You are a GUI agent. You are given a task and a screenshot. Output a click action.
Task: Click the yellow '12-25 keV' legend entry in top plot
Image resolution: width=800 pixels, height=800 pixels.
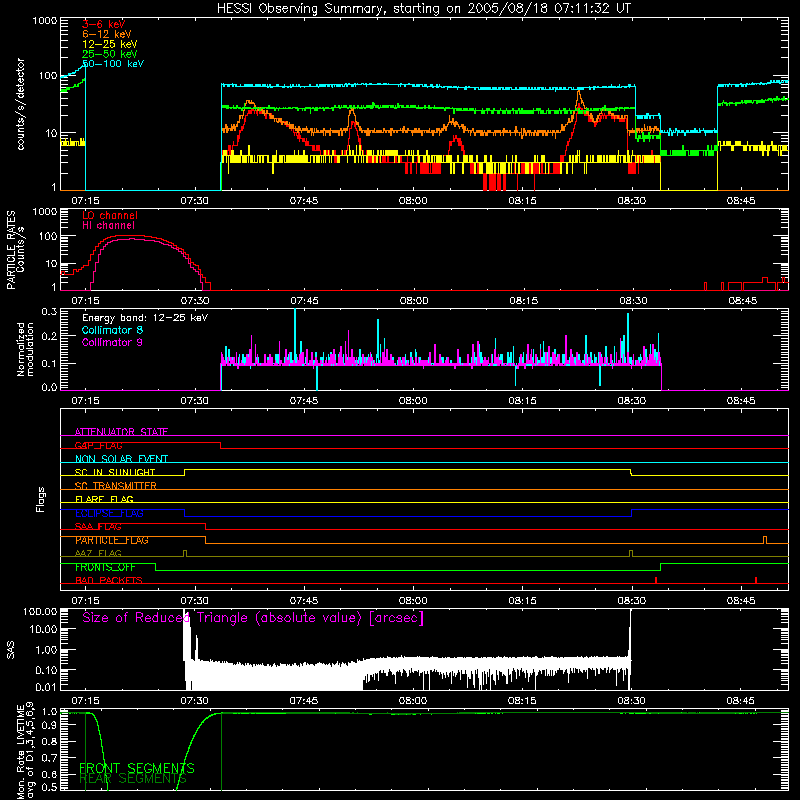110,44
